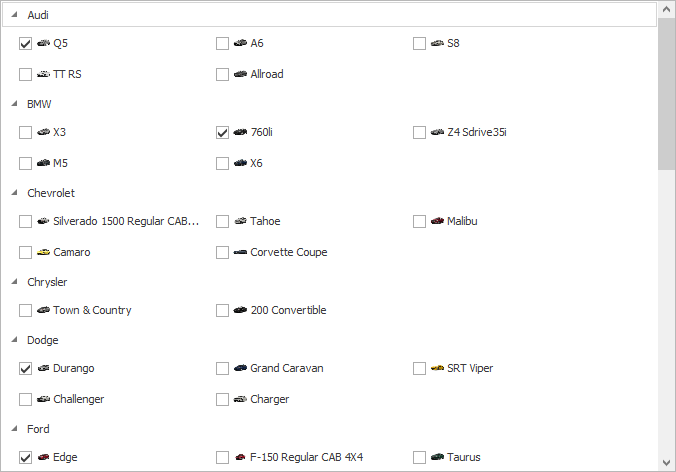This screenshot has height=472, width=676.
Task: Click the vertical scrollbar thumb
Action: tap(666, 95)
